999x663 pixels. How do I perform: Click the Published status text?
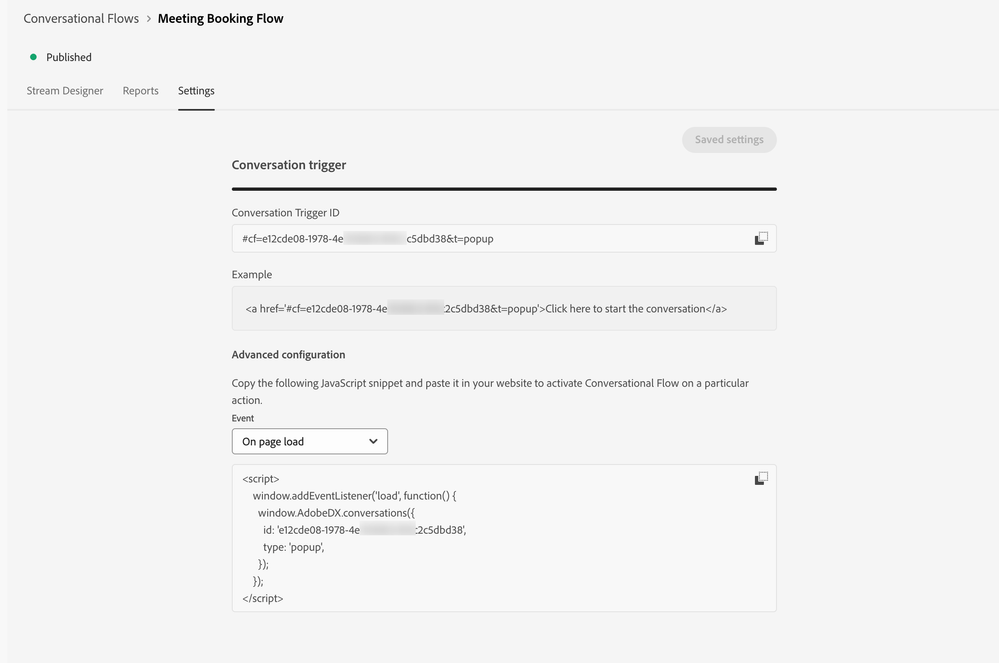tap(69, 57)
